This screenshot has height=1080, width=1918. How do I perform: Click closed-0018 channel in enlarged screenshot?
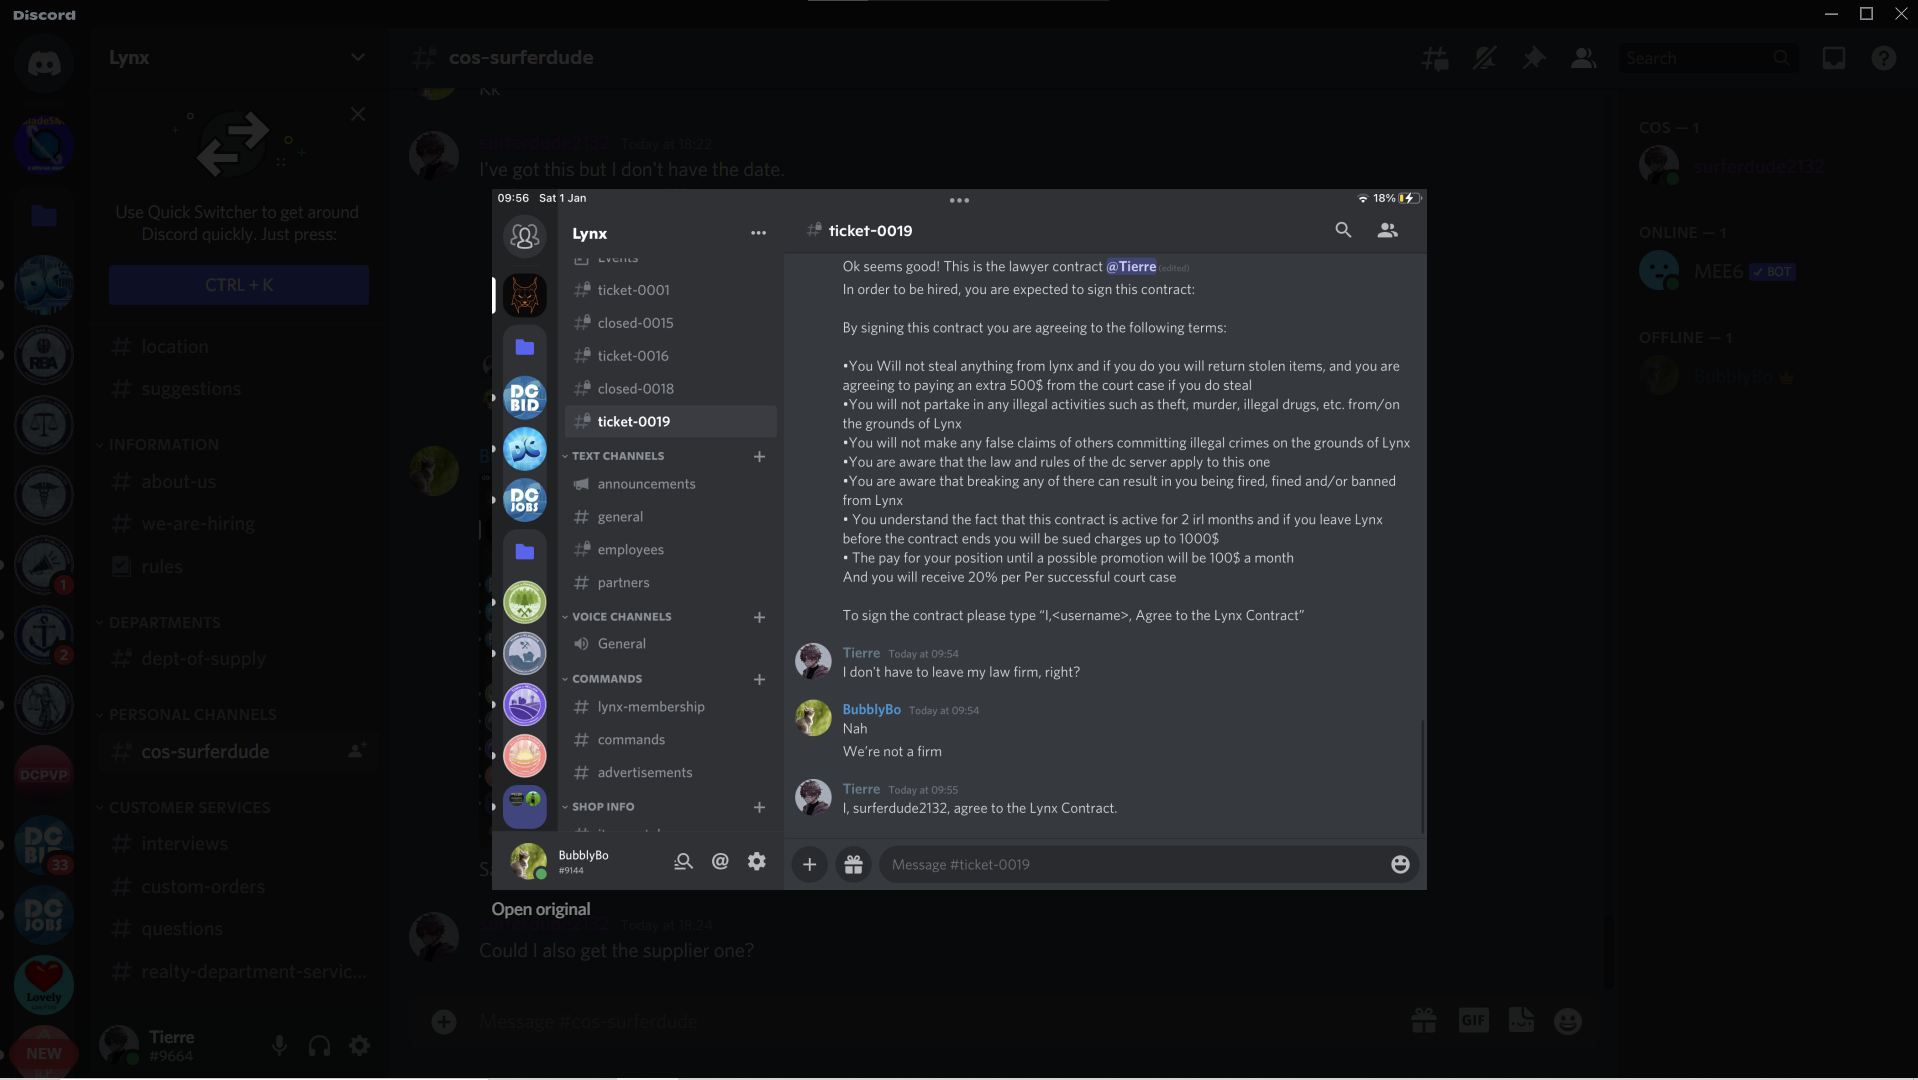670,389
